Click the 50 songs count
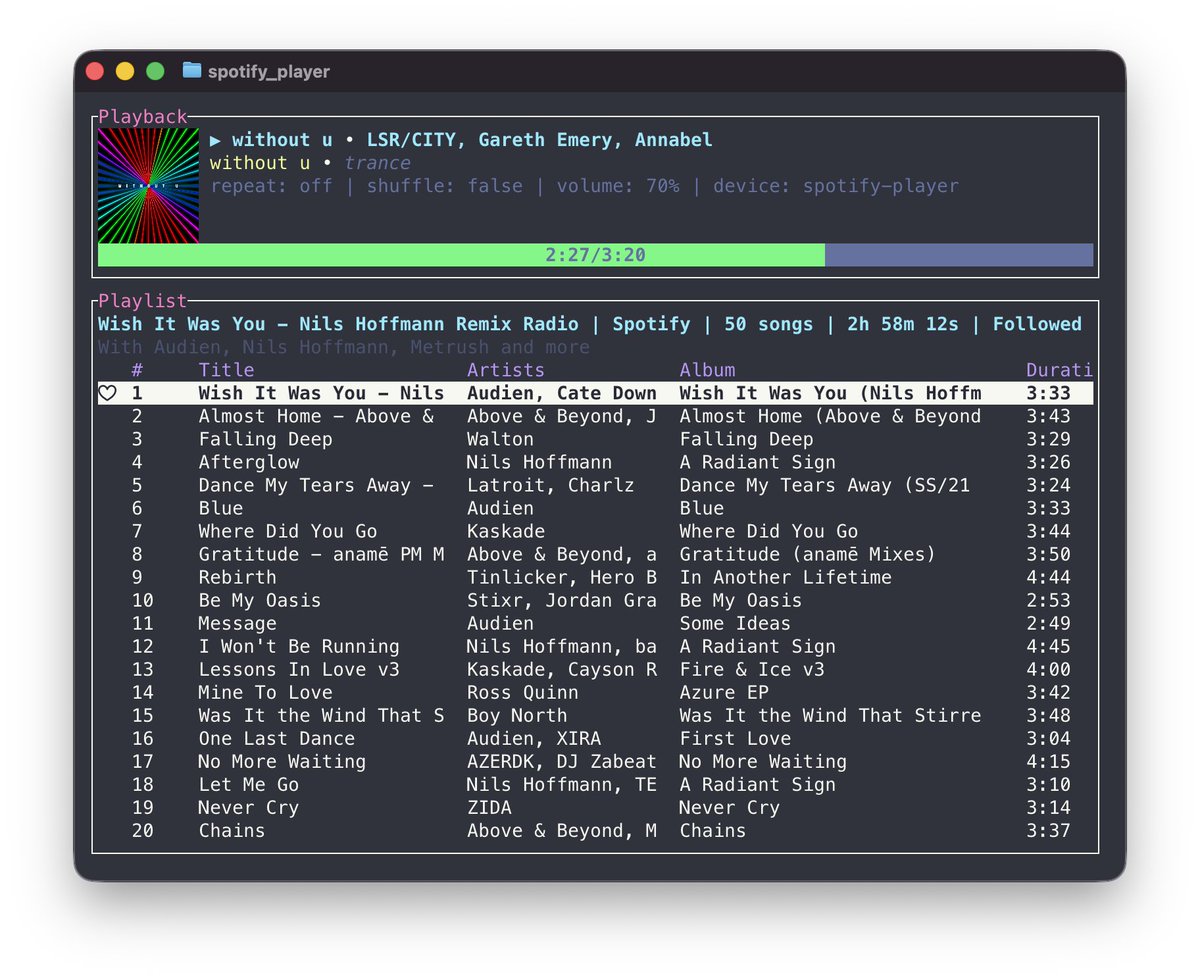Screen dimensions: 1200x979 (x=769, y=324)
